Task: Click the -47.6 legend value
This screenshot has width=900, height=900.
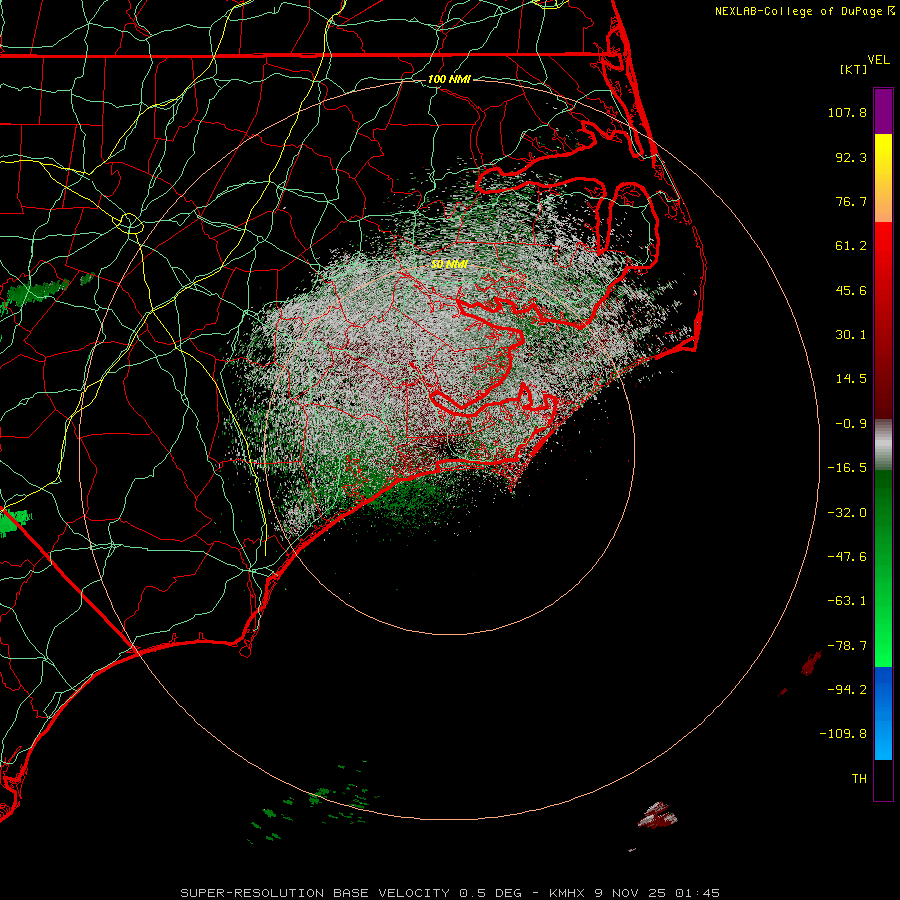Action: point(847,557)
